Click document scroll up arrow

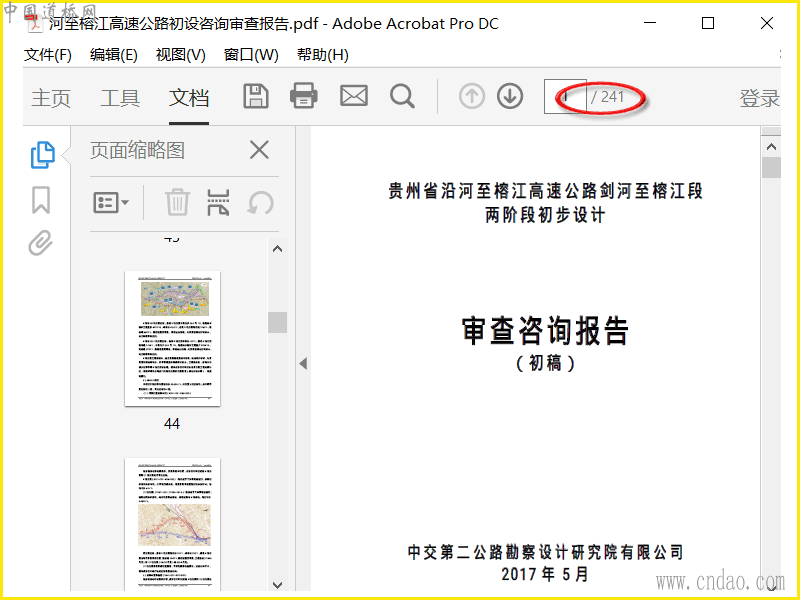(771, 147)
